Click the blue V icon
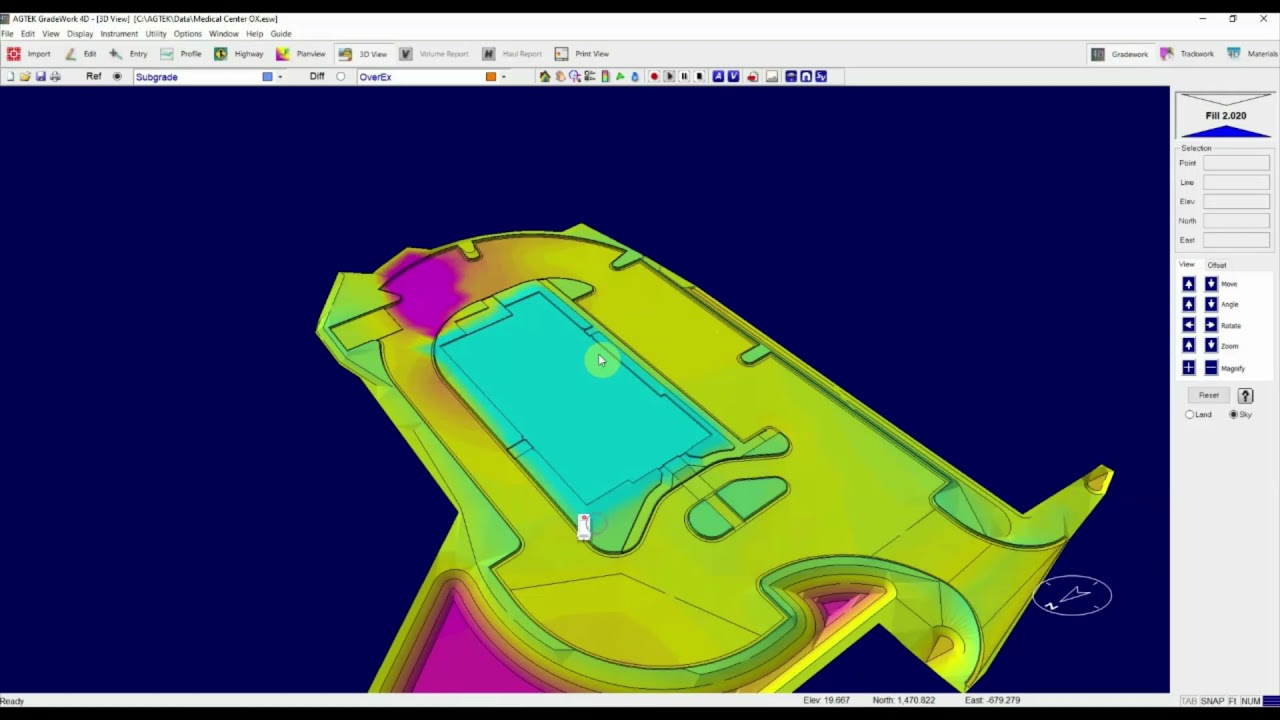The width and height of the screenshot is (1280, 720). 733,77
